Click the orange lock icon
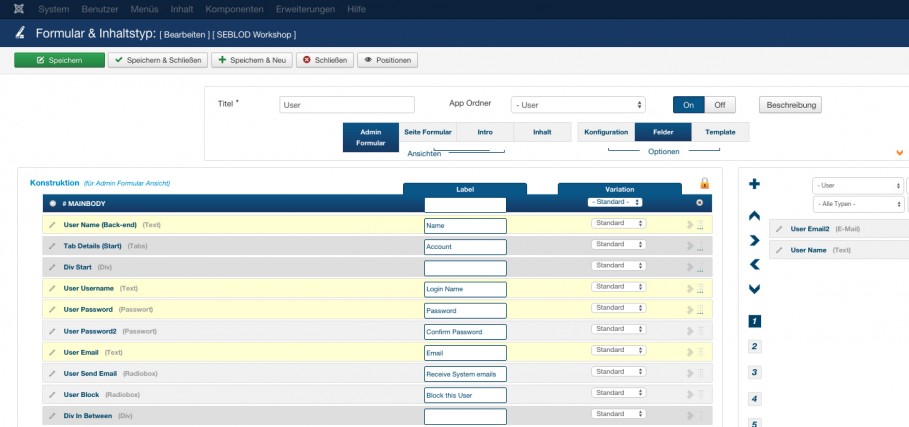This screenshot has height=427, width=909. (x=704, y=184)
